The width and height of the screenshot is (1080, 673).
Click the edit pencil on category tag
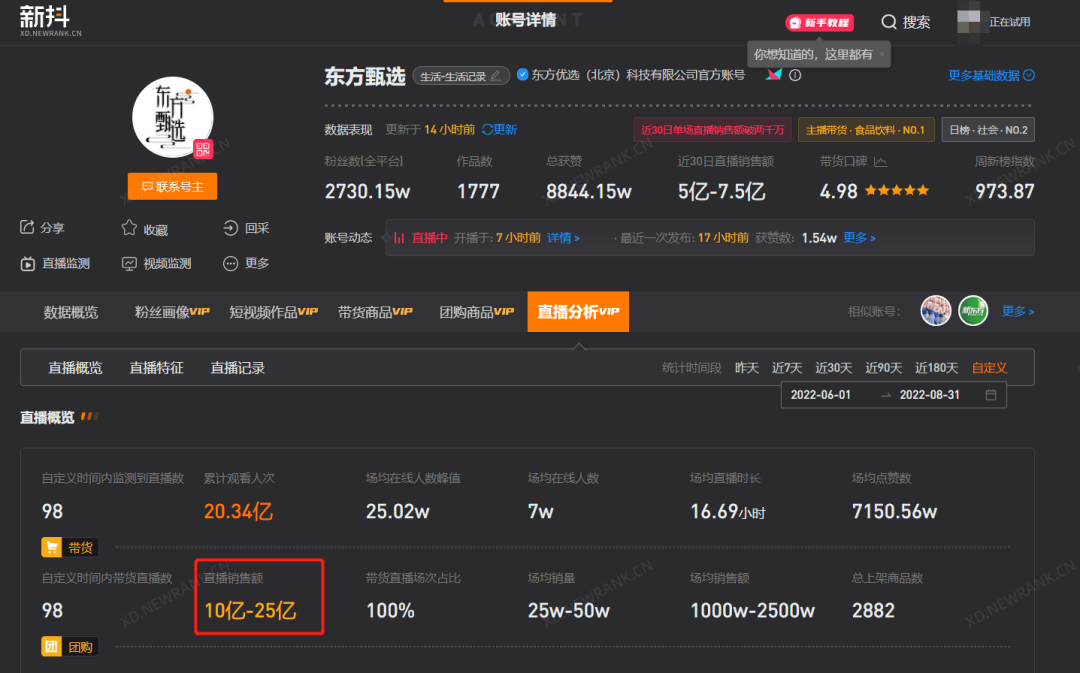[495, 76]
